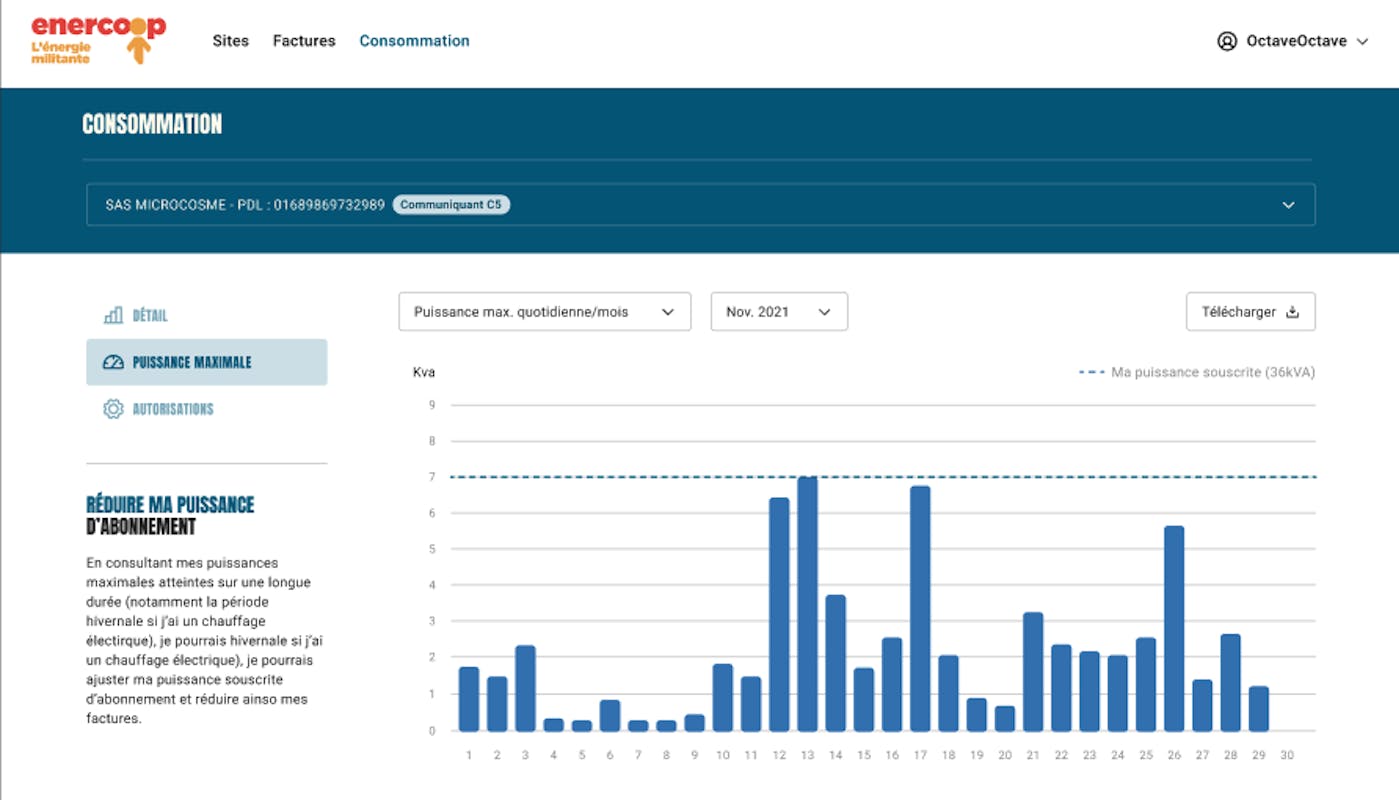The height and width of the screenshot is (800, 1399).
Task: Click the bar for day 20
Action: (x=1005, y=718)
